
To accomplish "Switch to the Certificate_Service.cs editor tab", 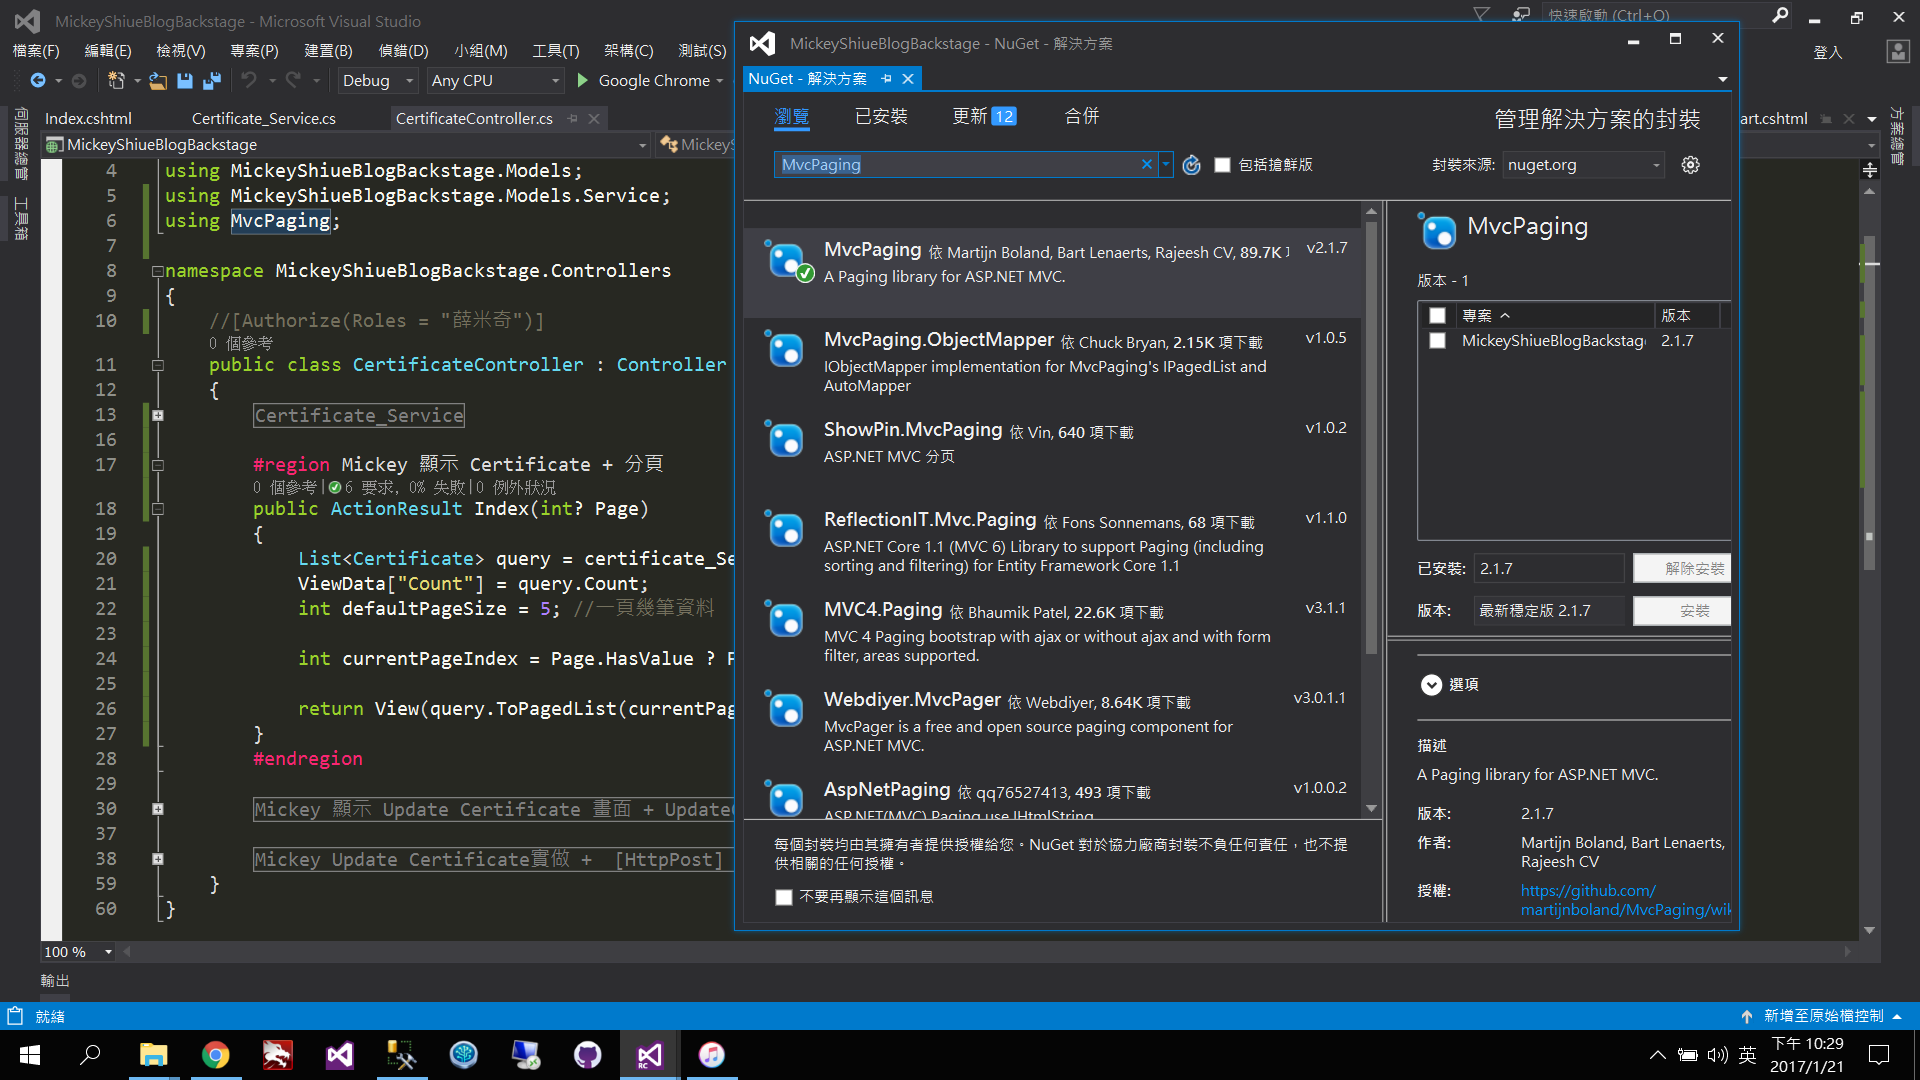I will point(264,119).
